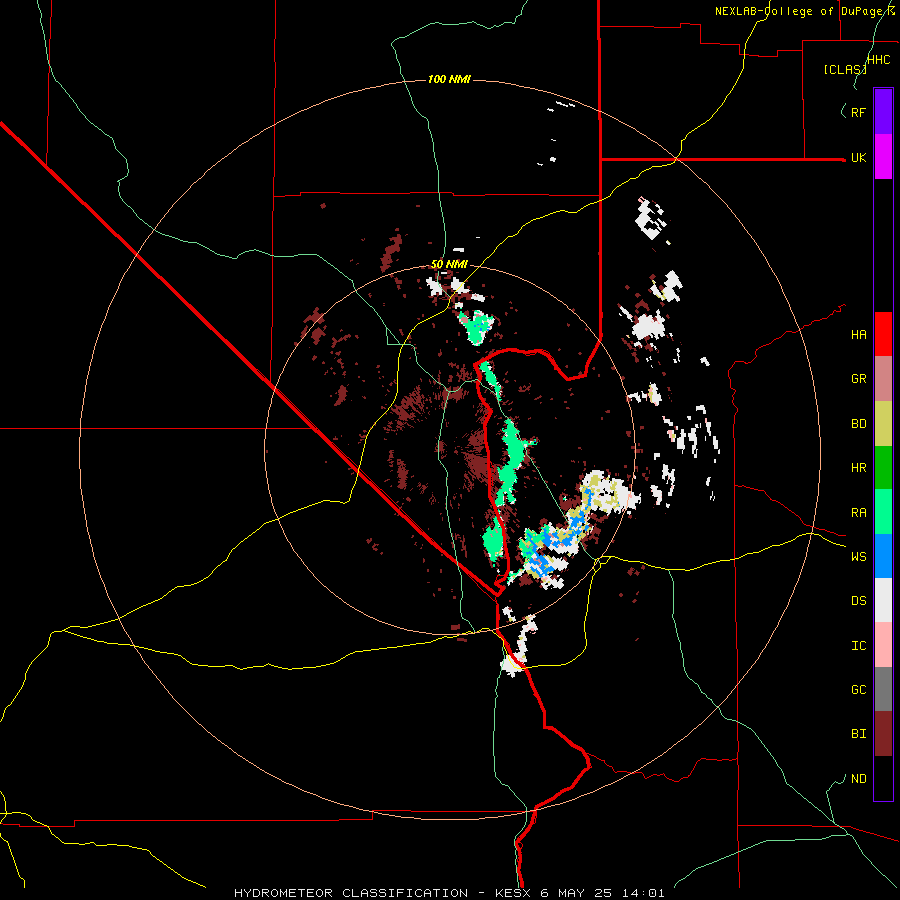Click the magenta UK legend color swatch
The image size is (900, 900).
[x=883, y=157]
